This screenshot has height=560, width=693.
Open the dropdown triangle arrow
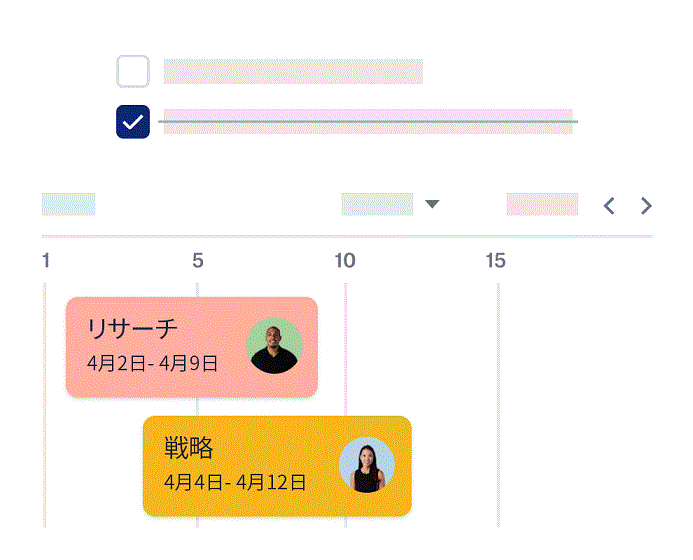pyautogui.click(x=432, y=204)
